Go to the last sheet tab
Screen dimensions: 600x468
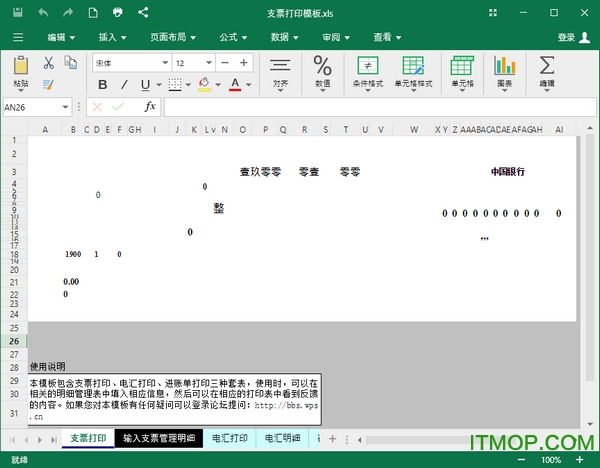click(54, 440)
